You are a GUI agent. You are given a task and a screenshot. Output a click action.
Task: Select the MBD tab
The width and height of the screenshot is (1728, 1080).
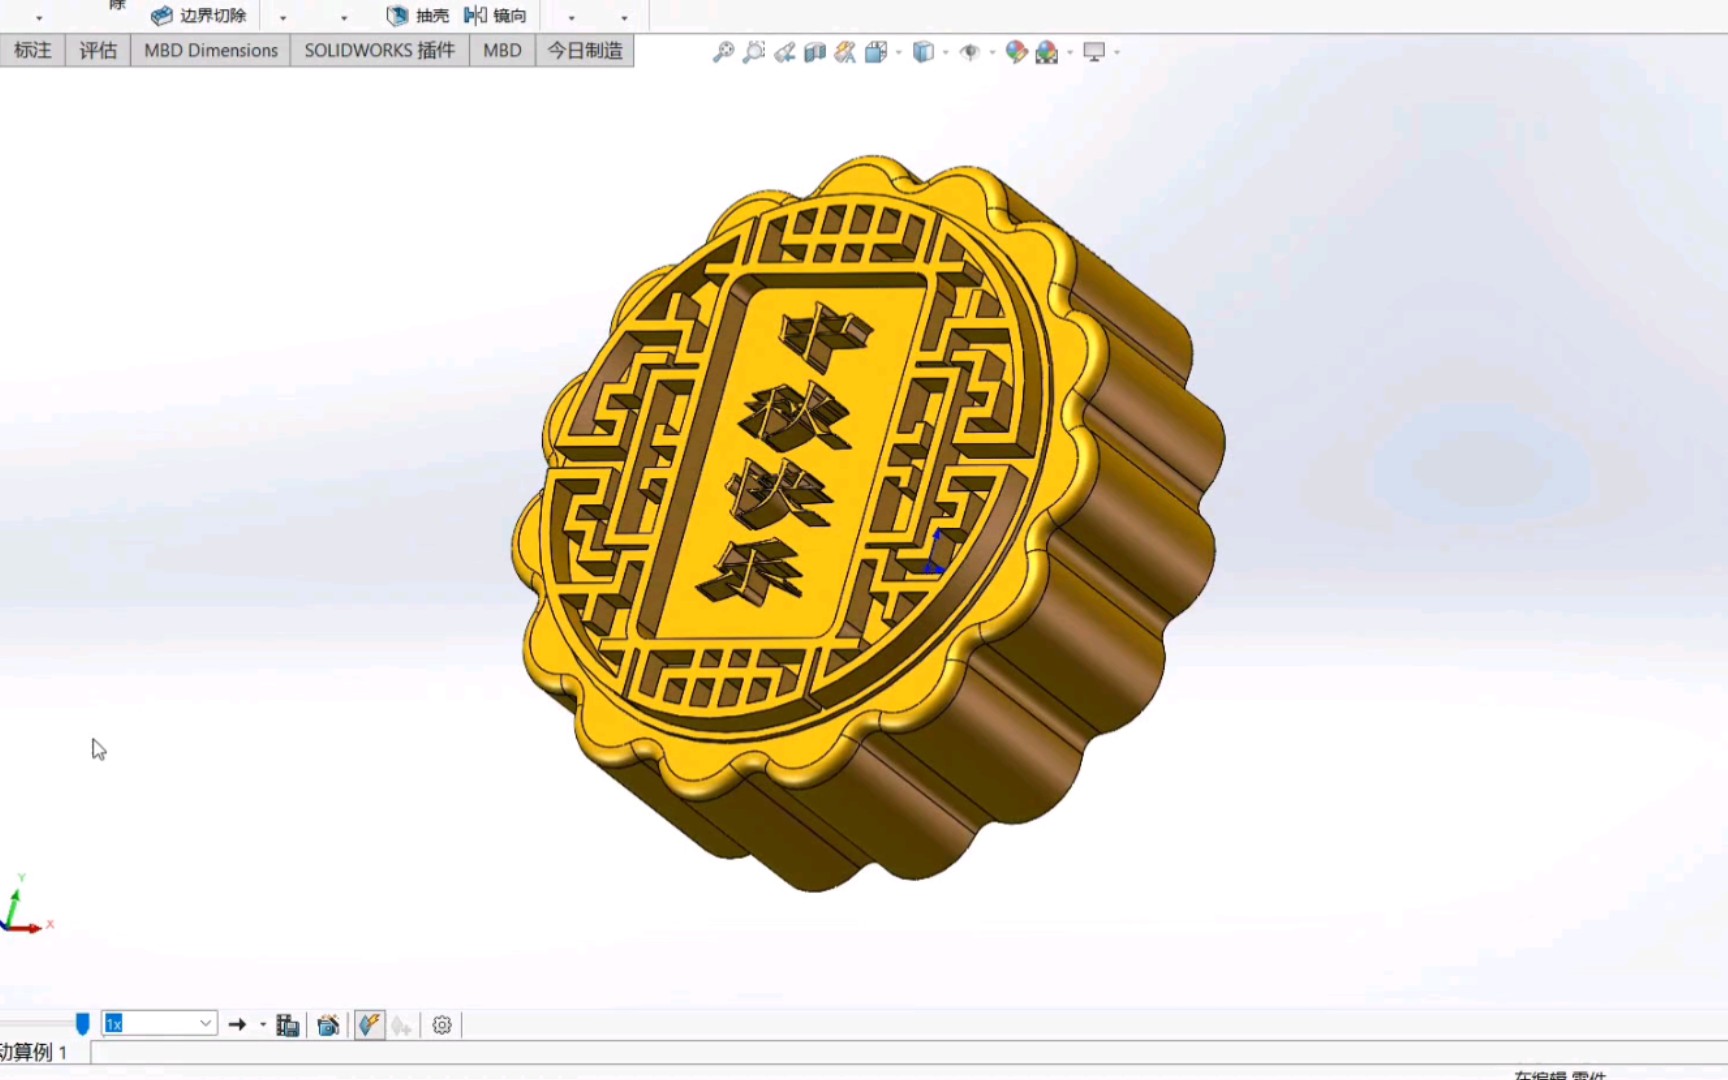tap(502, 50)
